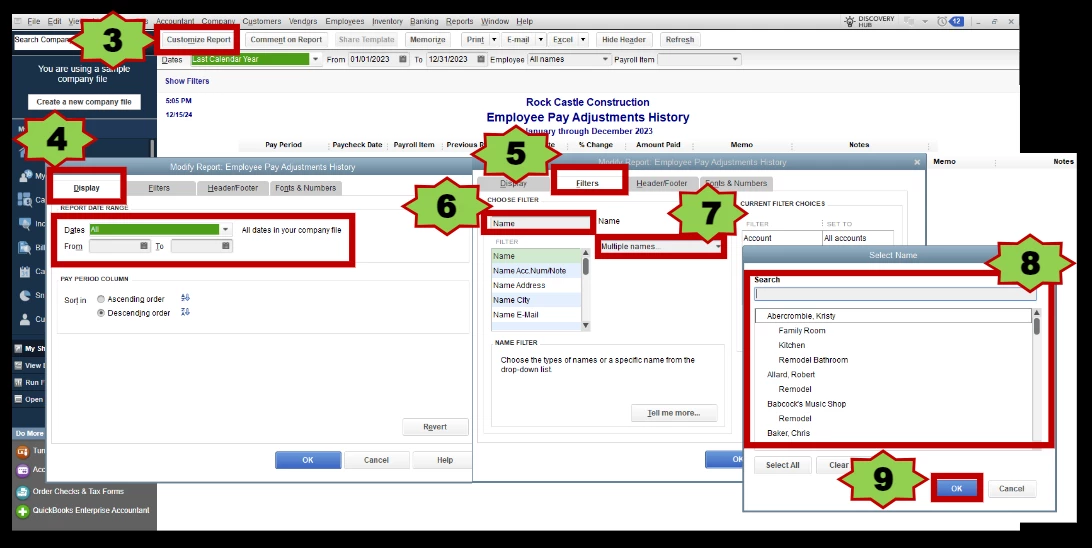Image resolution: width=1092 pixels, height=548 pixels.
Task: Expand the E-mail button dropdown arrow
Action: (540, 40)
